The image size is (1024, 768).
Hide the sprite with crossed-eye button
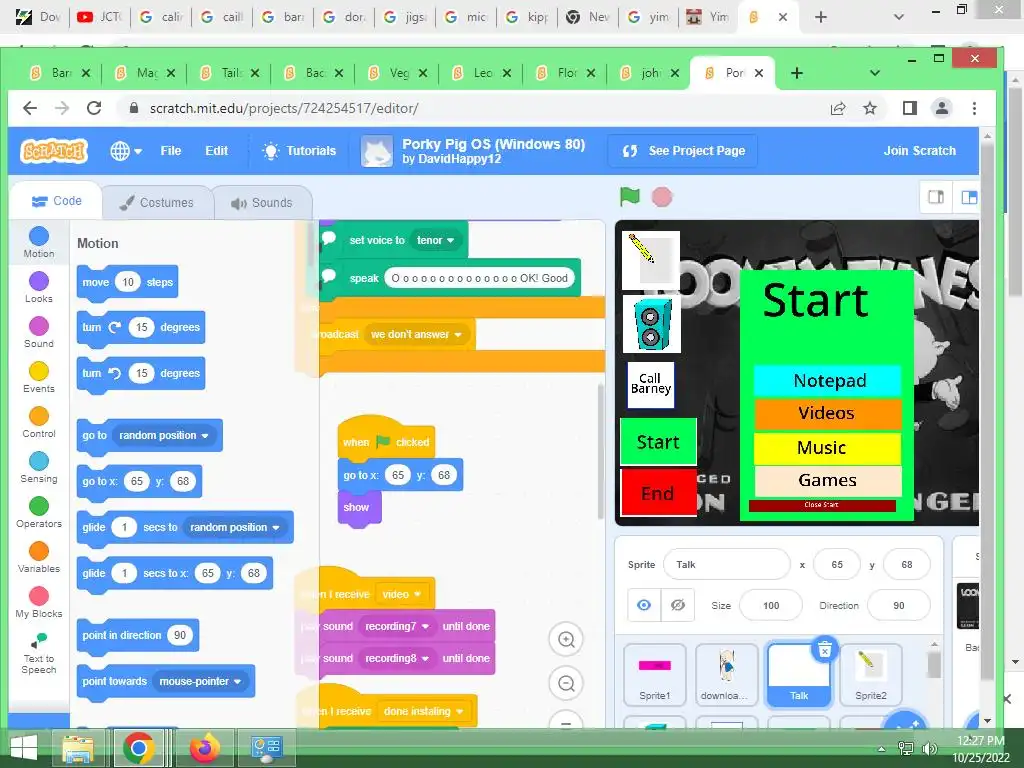coord(678,605)
